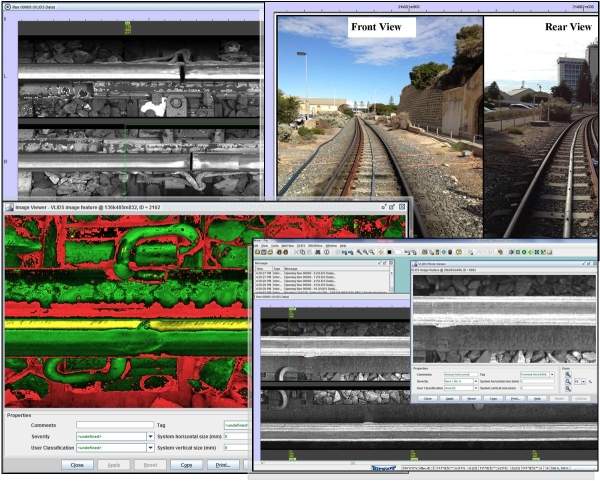Open the Window menu in menu bar
Viewport: 600px width, 481px height.
coord(328,245)
